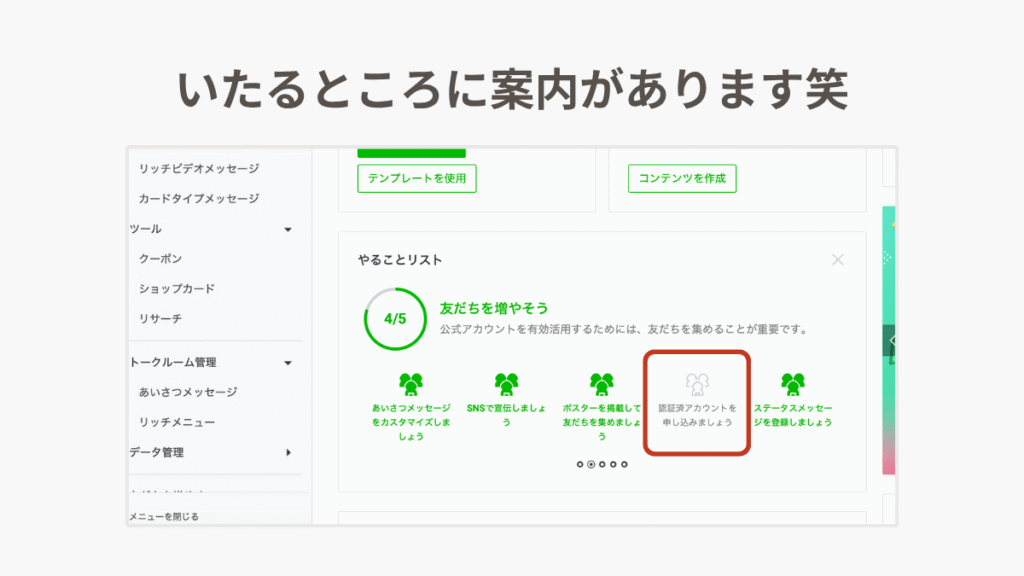Viewport: 1024px width, 576px height.
Task: Go to ショップカード in the sidebar
Action: point(177,289)
